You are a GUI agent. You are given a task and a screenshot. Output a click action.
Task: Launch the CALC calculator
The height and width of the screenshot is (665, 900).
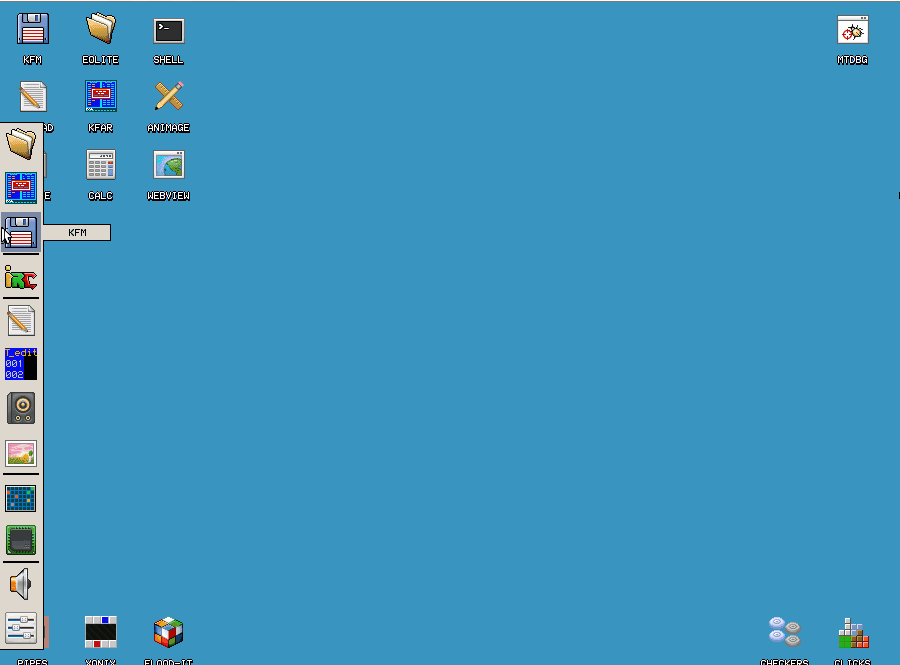tap(101, 165)
